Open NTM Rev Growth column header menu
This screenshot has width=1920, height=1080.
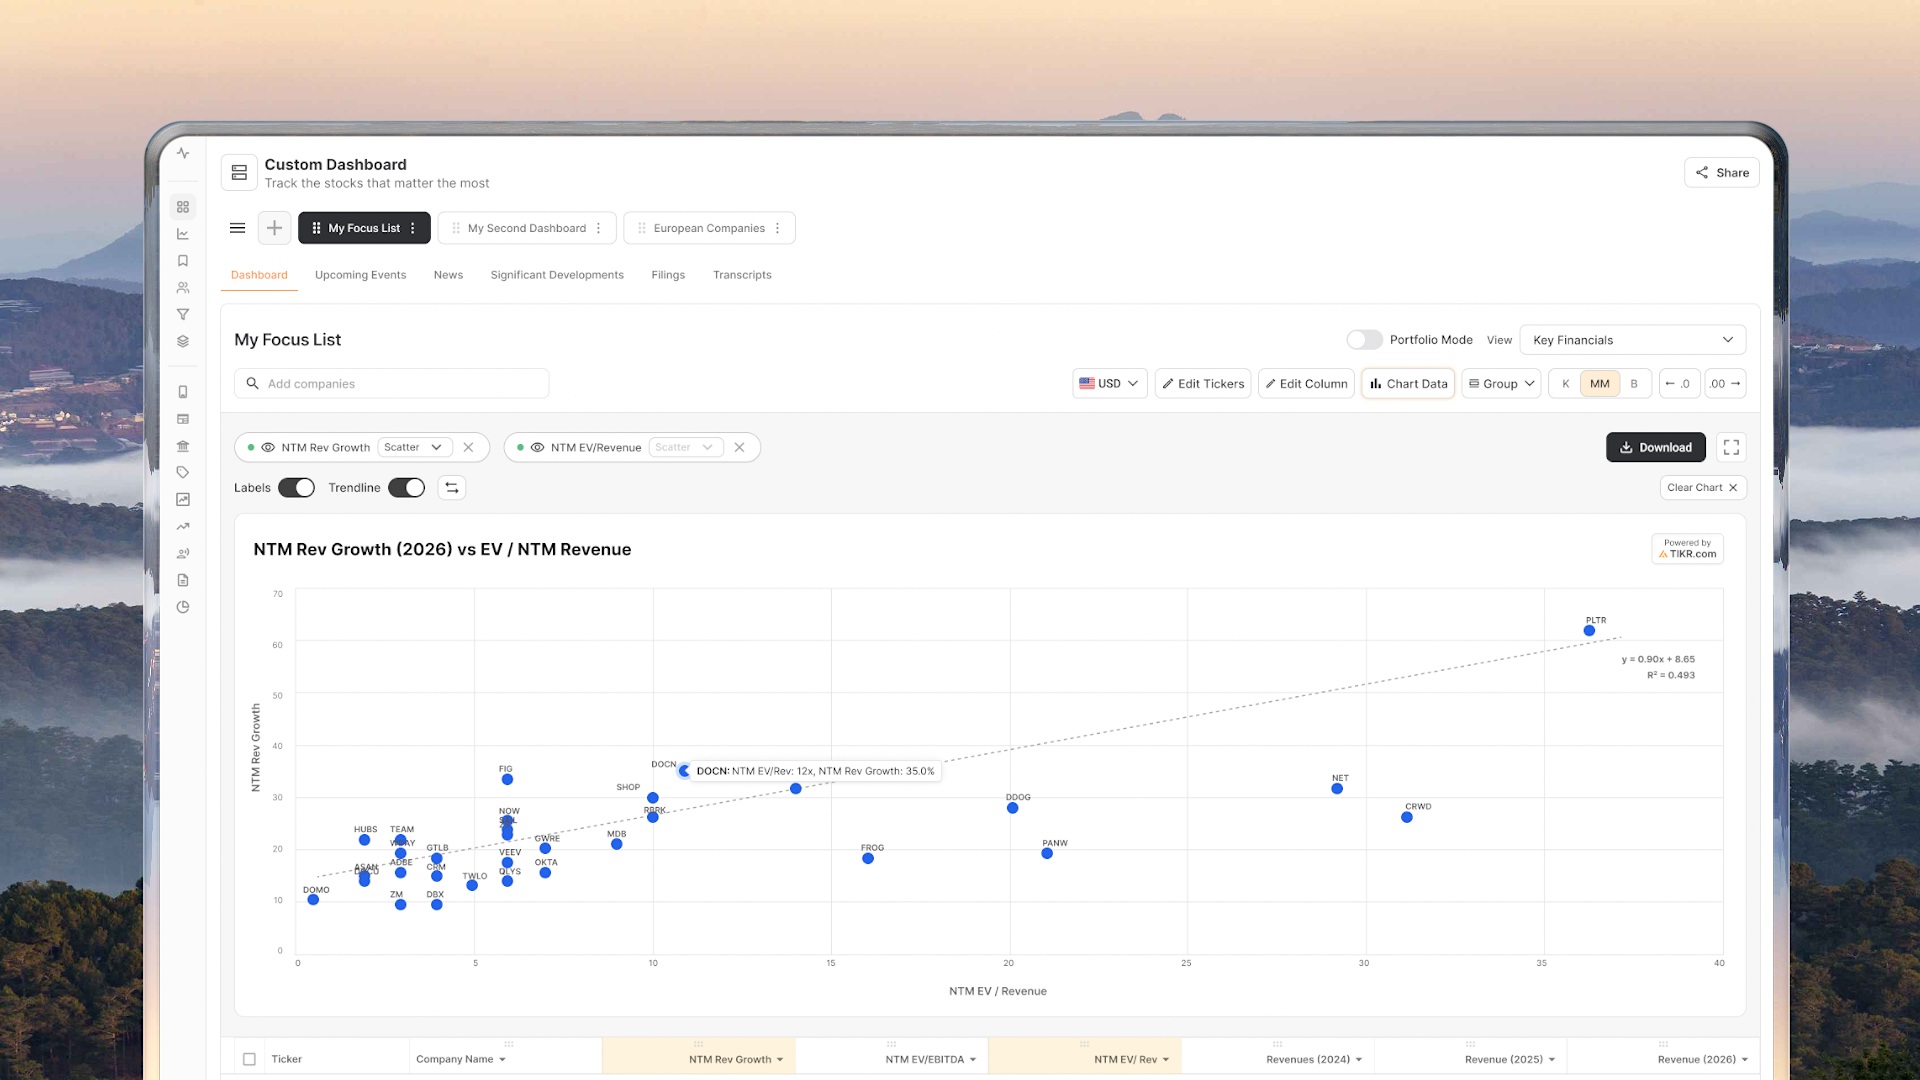click(x=780, y=1060)
